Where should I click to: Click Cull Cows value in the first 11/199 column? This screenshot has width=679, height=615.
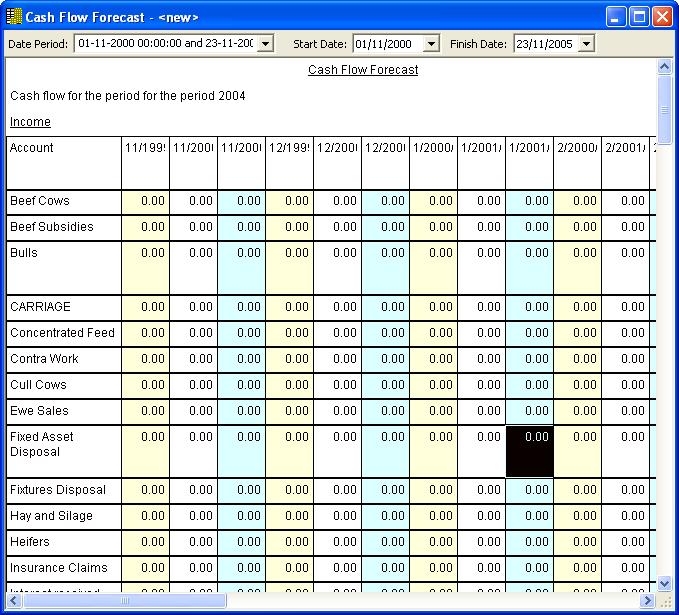point(146,385)
